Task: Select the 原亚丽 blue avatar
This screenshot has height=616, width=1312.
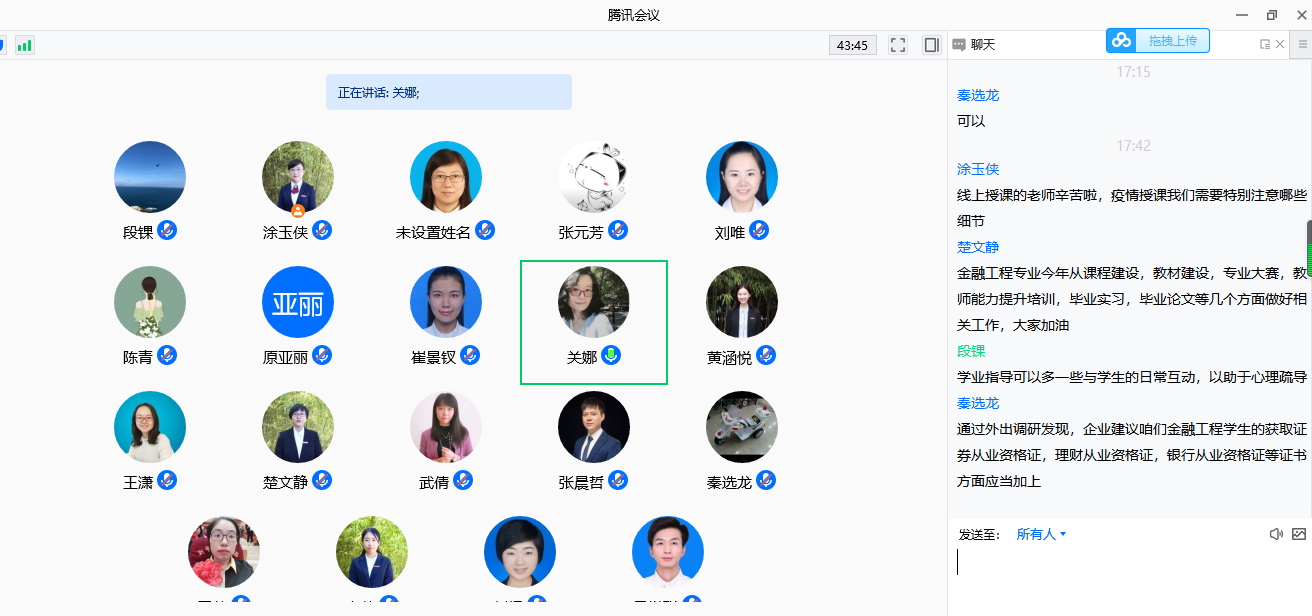Action: (298, 302)
